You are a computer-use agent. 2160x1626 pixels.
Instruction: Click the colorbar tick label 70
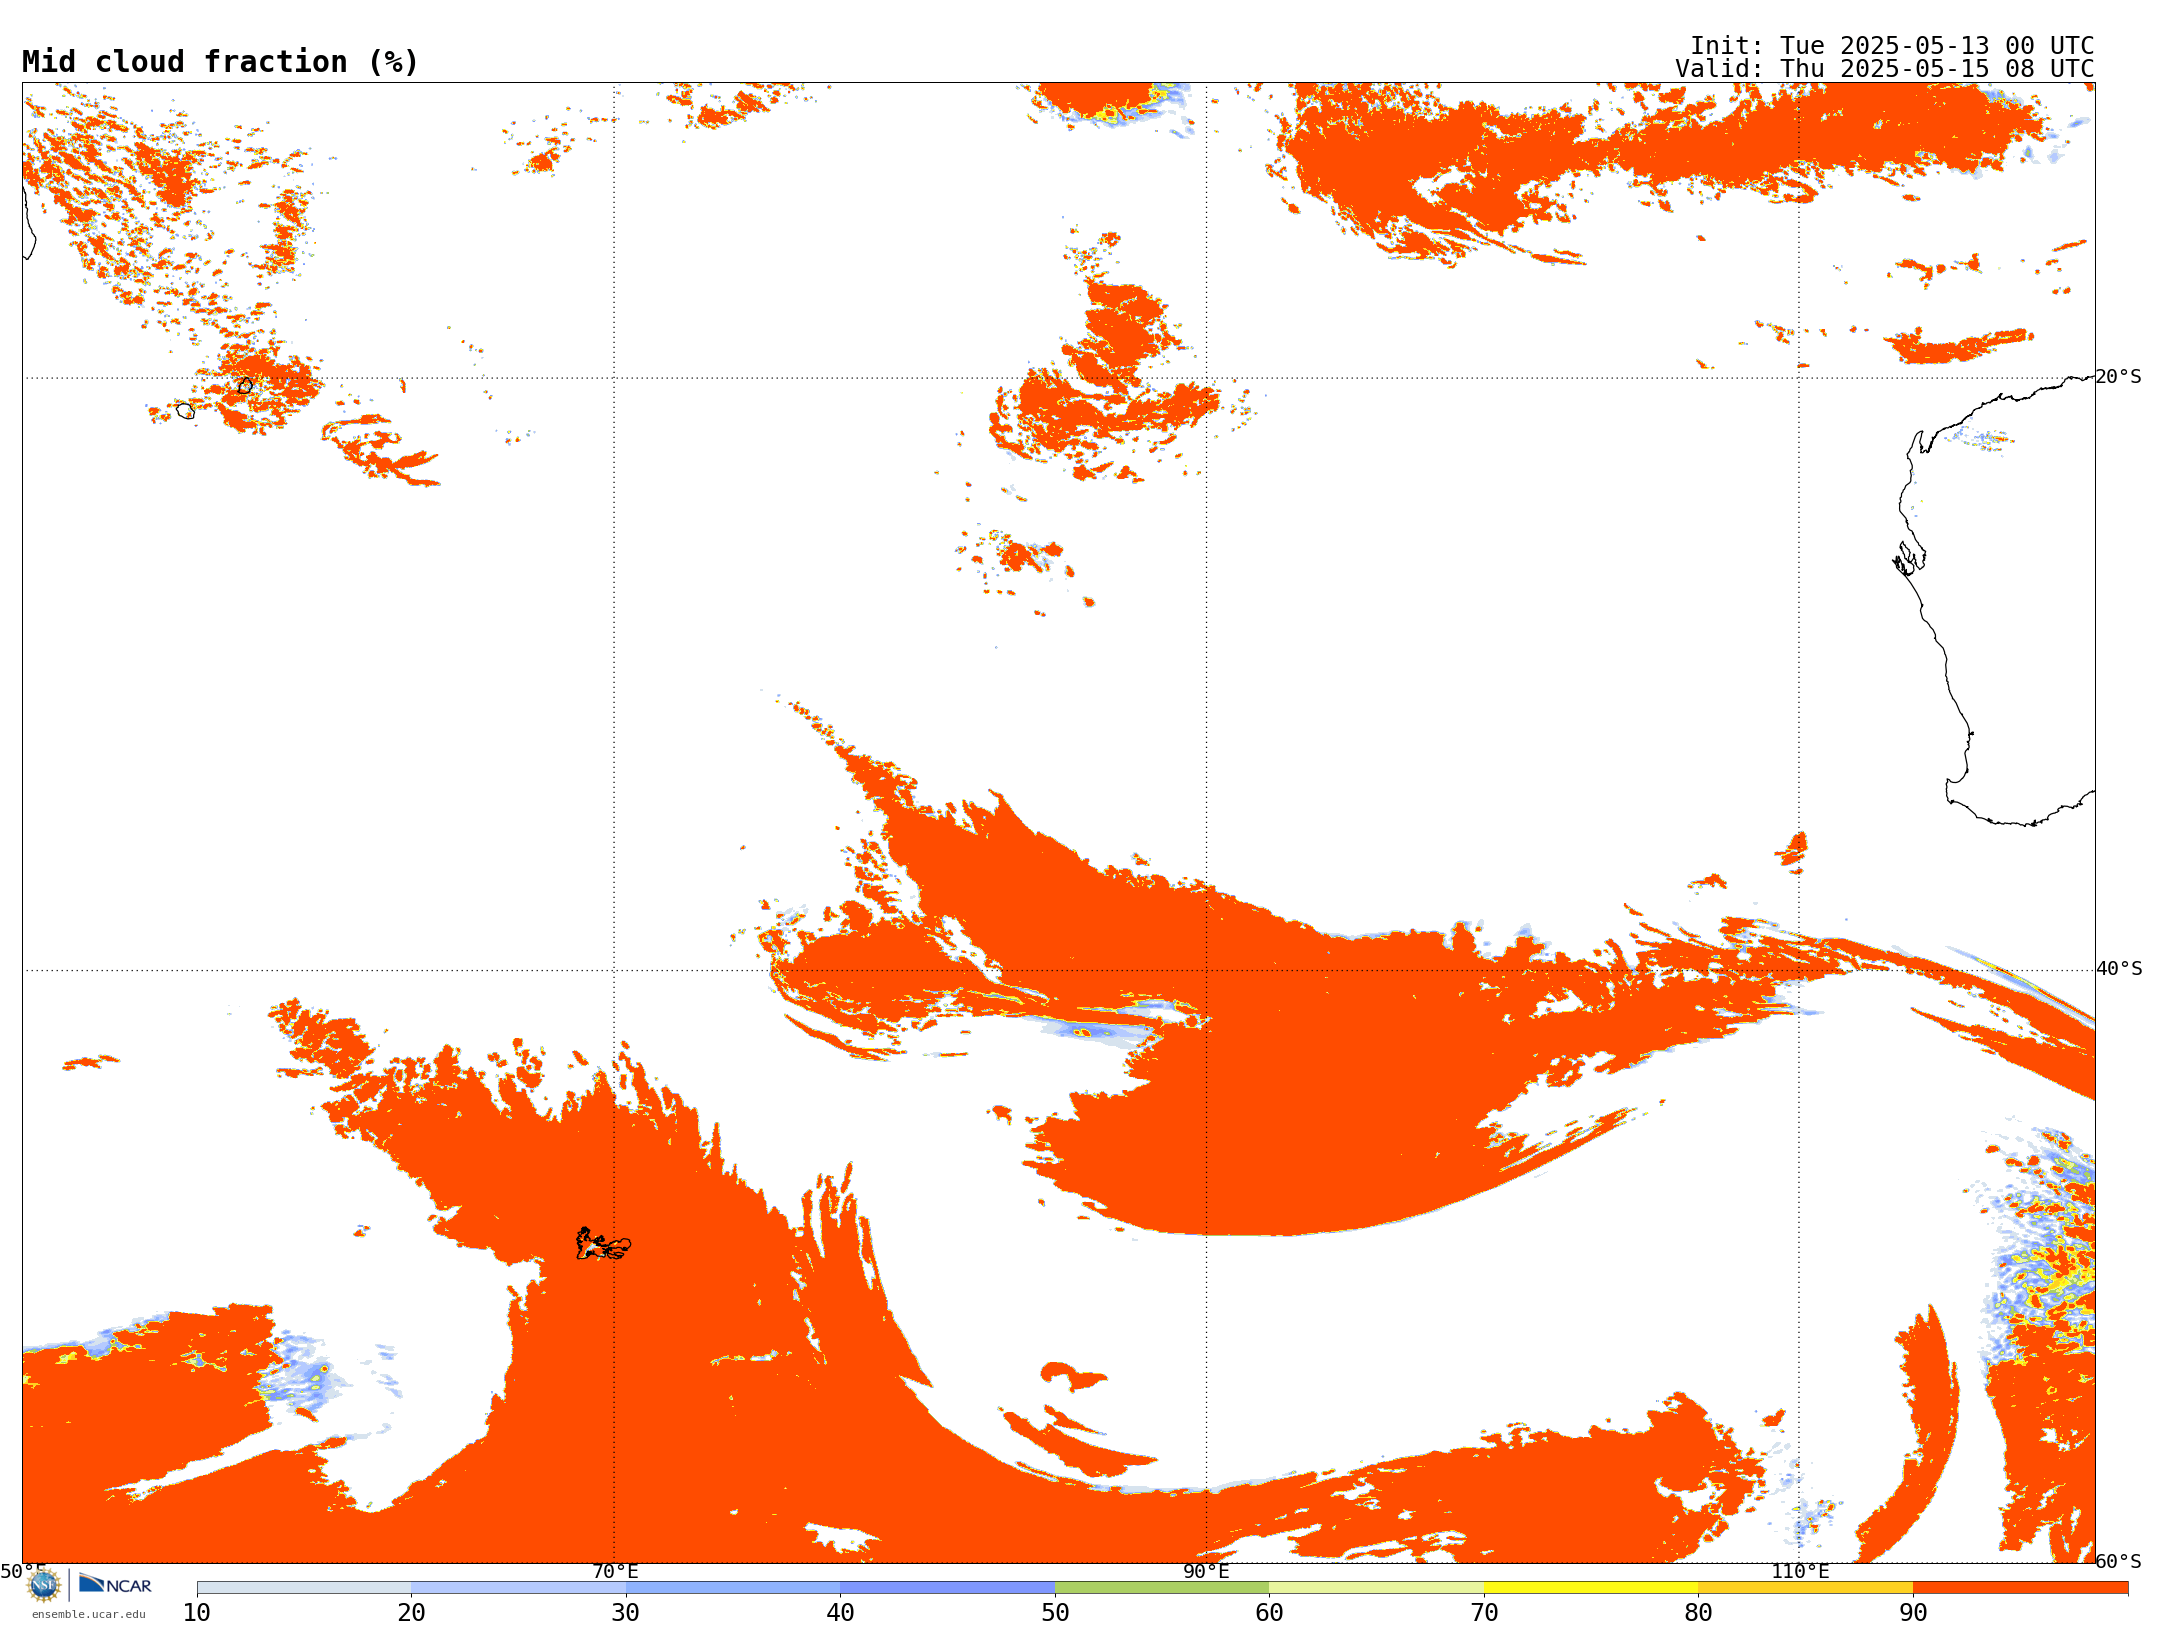pyautogui.click(x=1484, y=1613)
